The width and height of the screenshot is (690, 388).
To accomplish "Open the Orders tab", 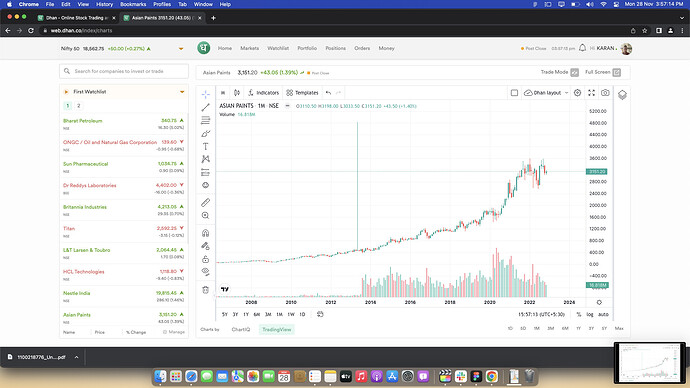I will pos(362,48).
